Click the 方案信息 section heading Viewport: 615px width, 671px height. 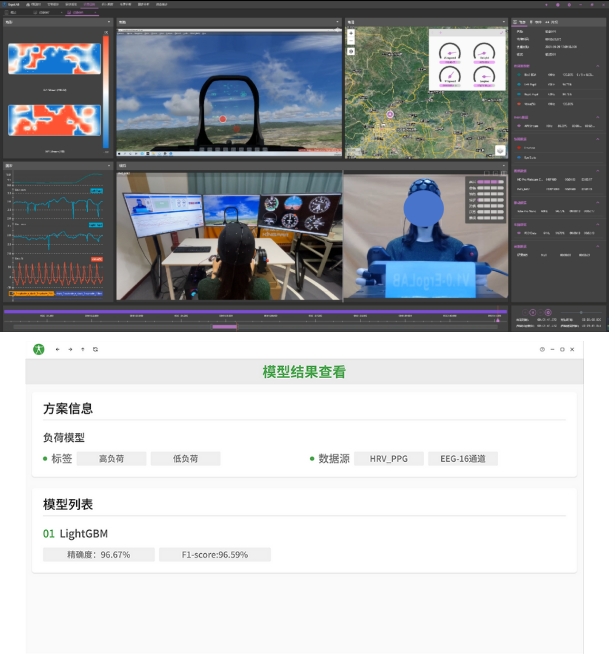(68, 408)
